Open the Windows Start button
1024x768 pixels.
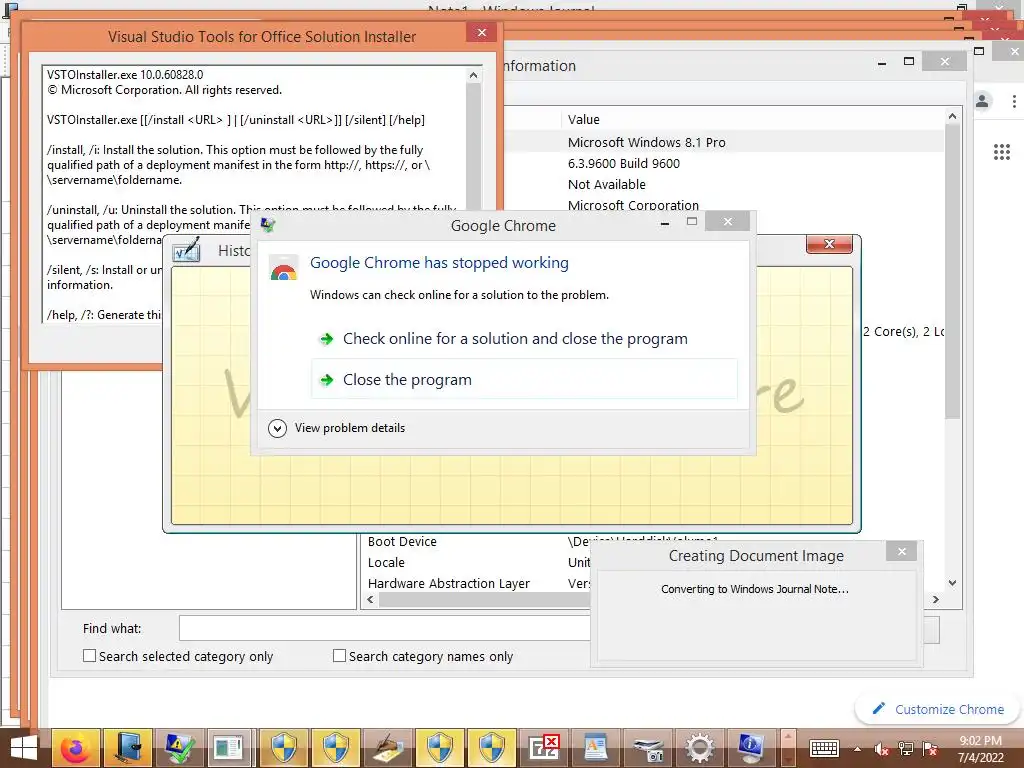tap(24, 748)
